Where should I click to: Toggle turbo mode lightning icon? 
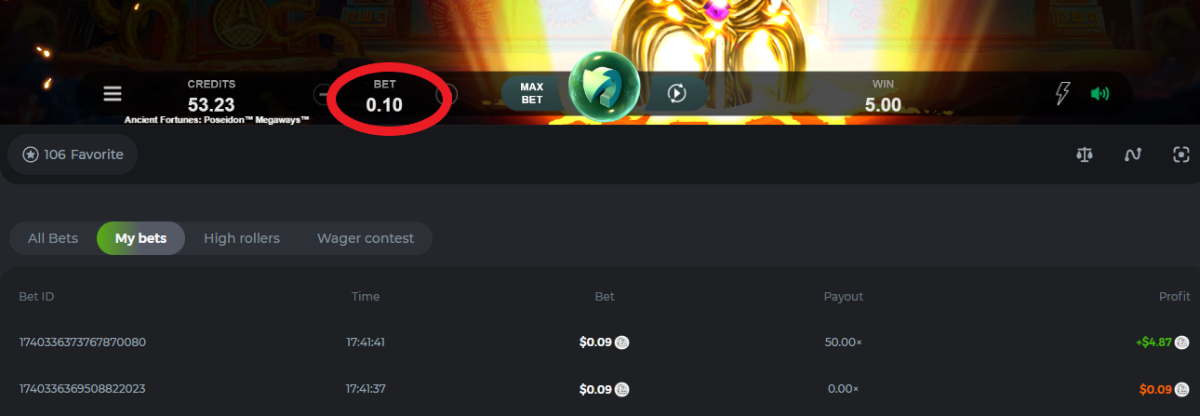tap(1063, 94)
